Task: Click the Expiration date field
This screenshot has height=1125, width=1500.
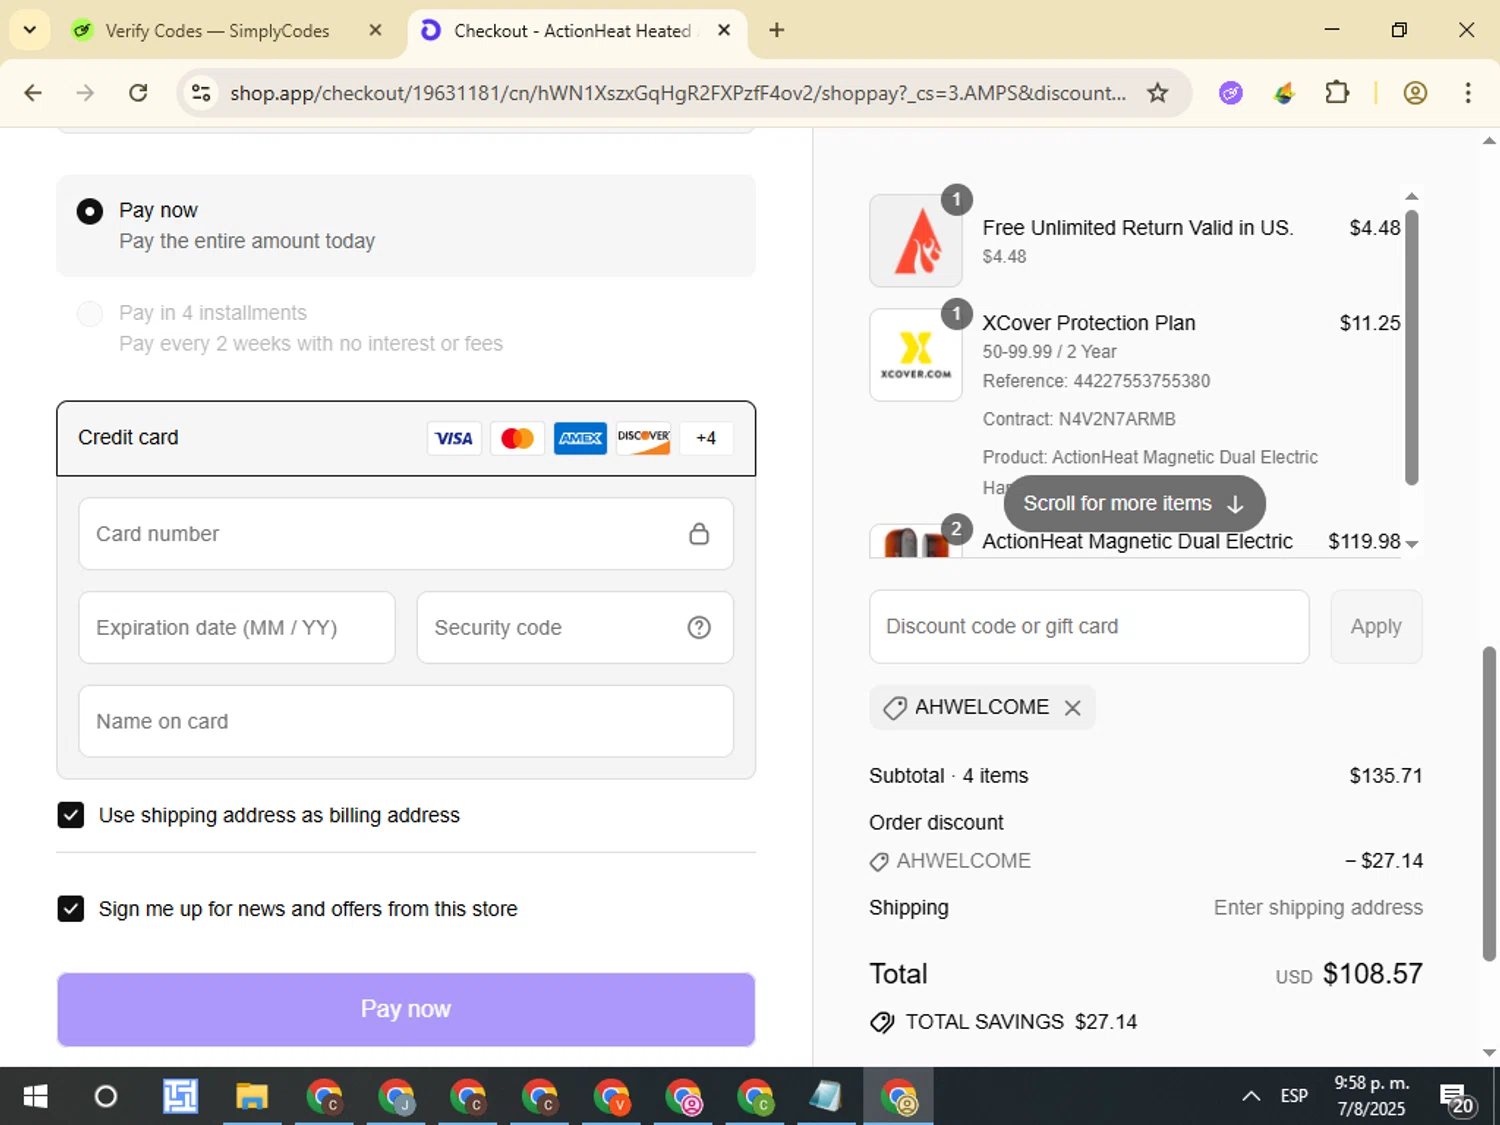Action: 237,628
